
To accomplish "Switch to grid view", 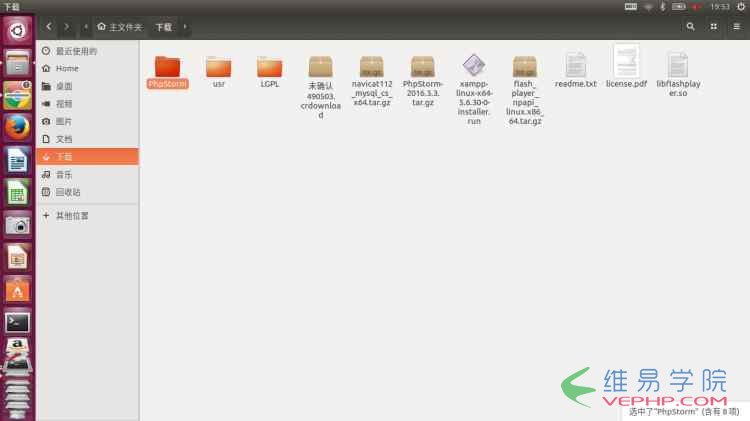I will click(x=714, y=27).
